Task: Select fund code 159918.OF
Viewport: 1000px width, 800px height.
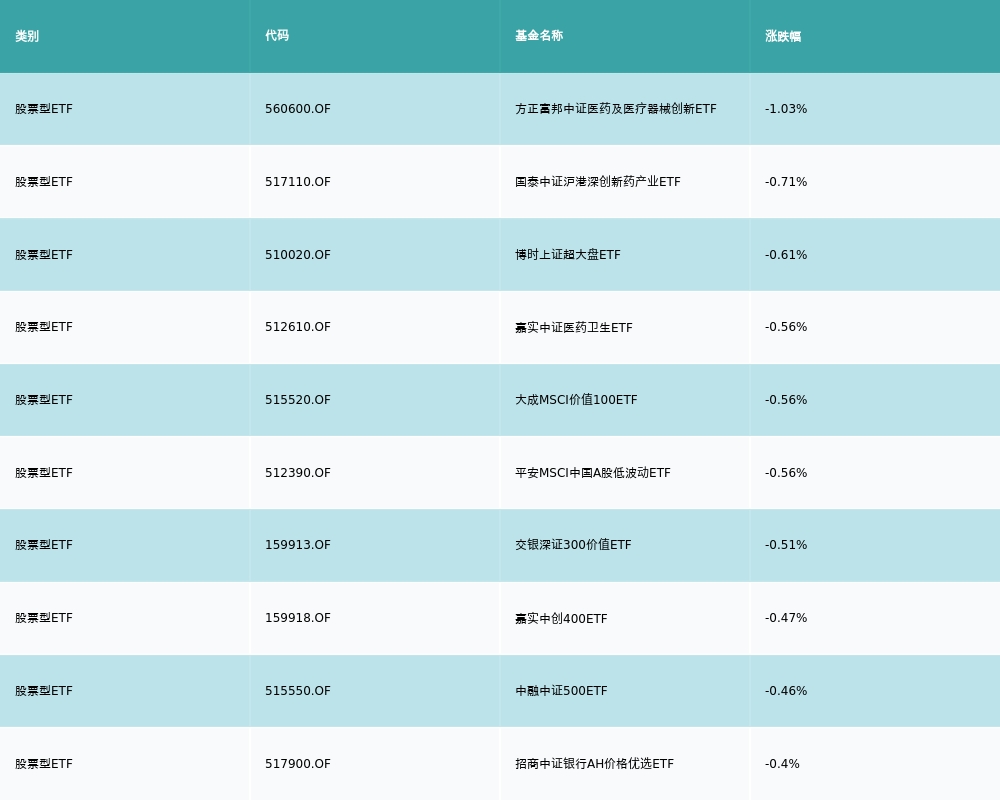Action: [x=298, y=618]
